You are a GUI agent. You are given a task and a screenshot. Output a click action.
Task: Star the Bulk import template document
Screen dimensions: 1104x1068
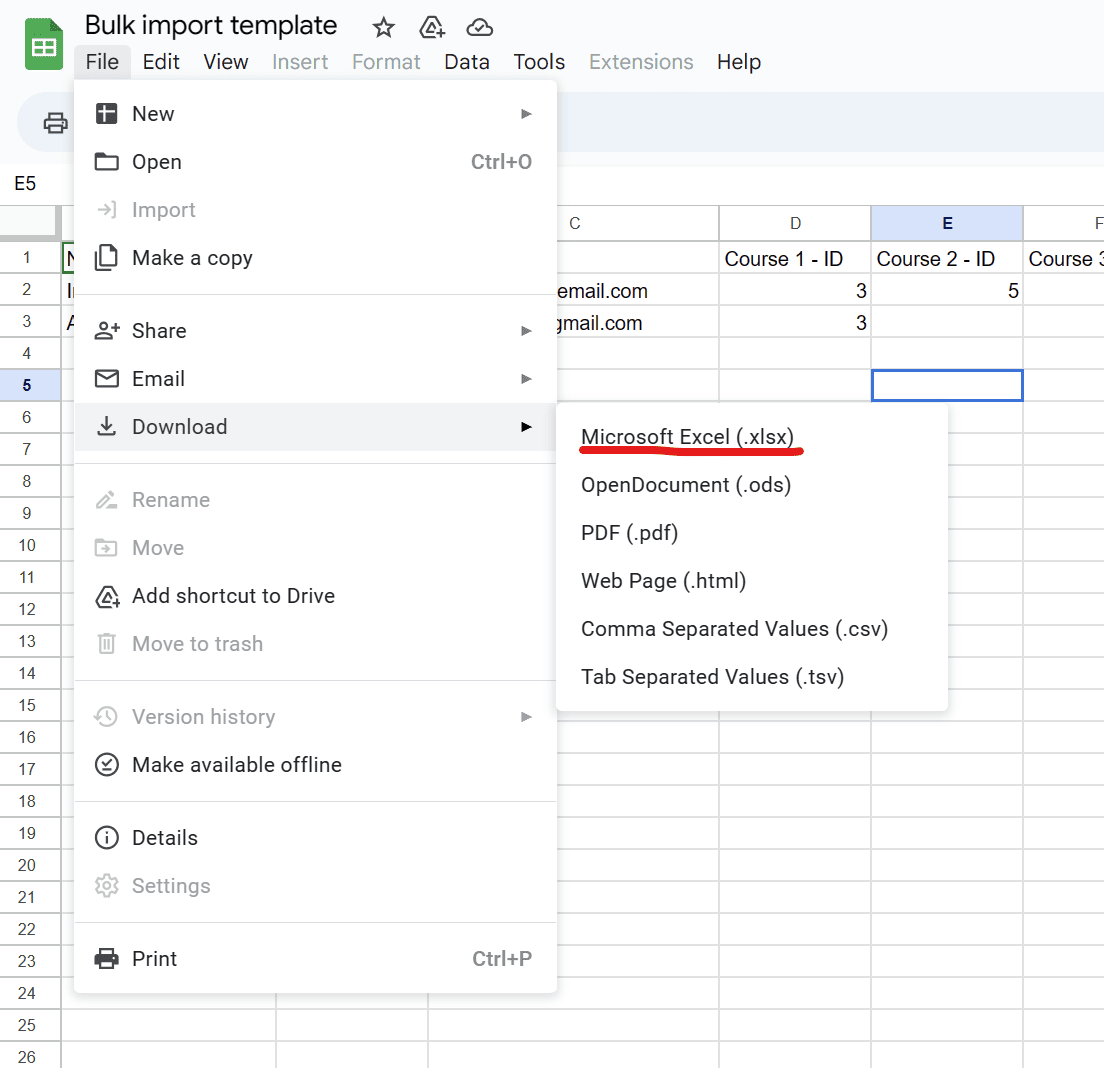pyautogui.click(x=384, y=27)
